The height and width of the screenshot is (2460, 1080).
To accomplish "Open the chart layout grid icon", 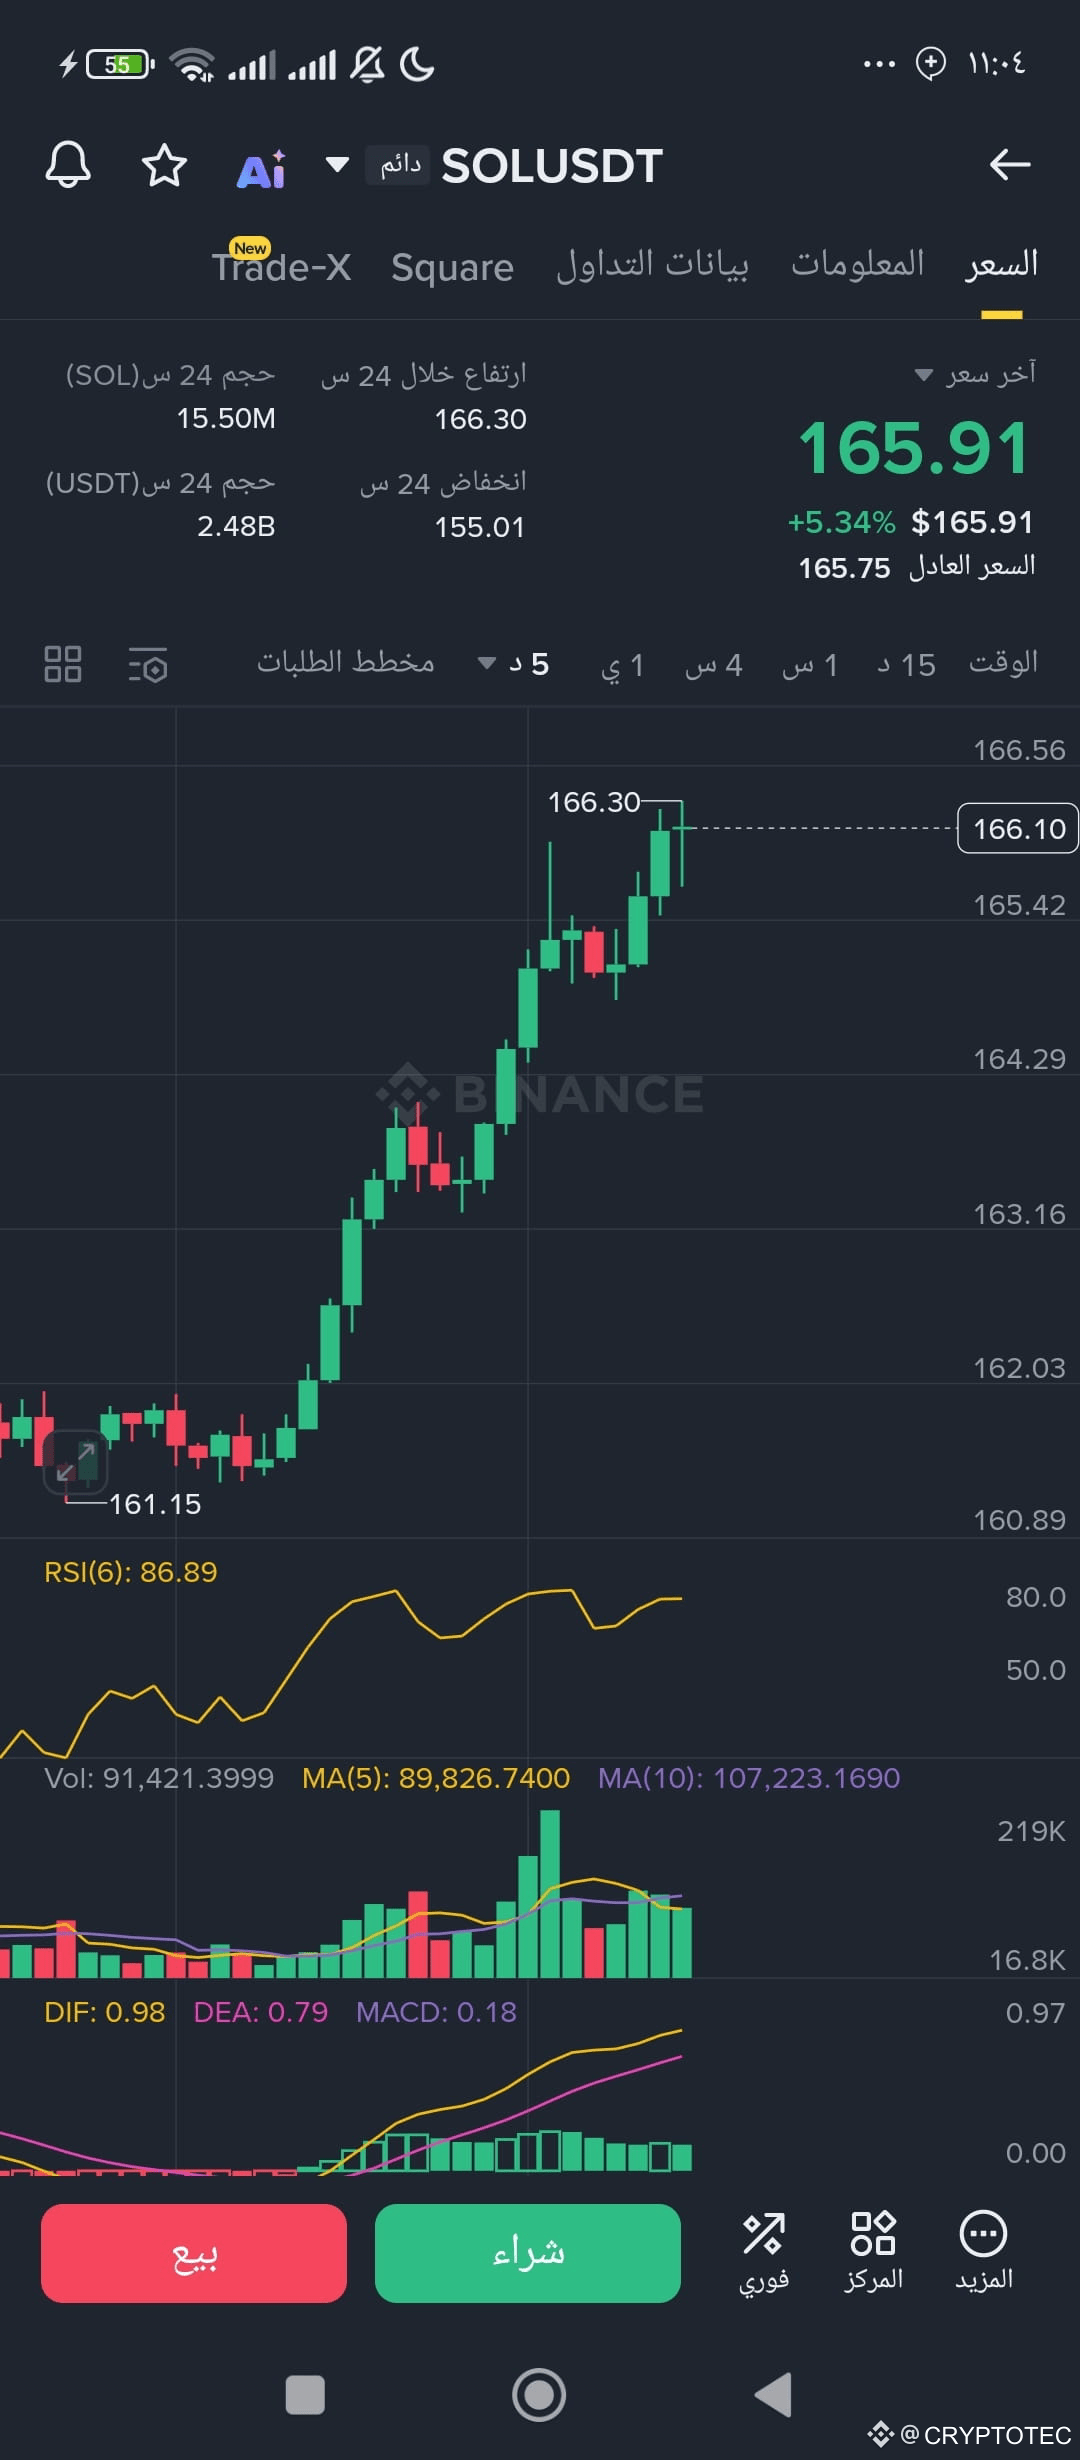I will [x=63, y=664].
